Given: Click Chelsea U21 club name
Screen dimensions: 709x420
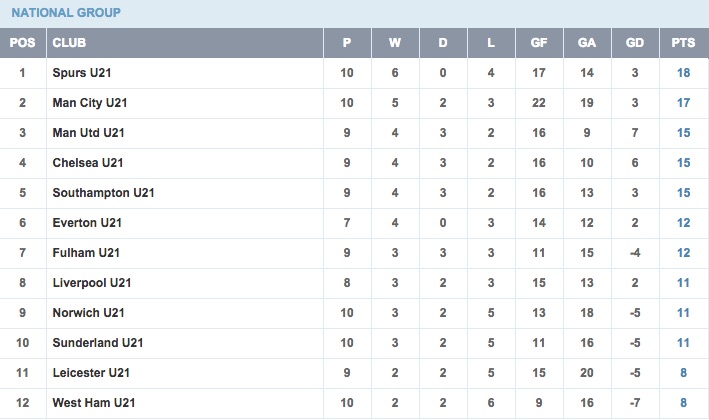Looking at the screenshot, I should coord(88,163).
